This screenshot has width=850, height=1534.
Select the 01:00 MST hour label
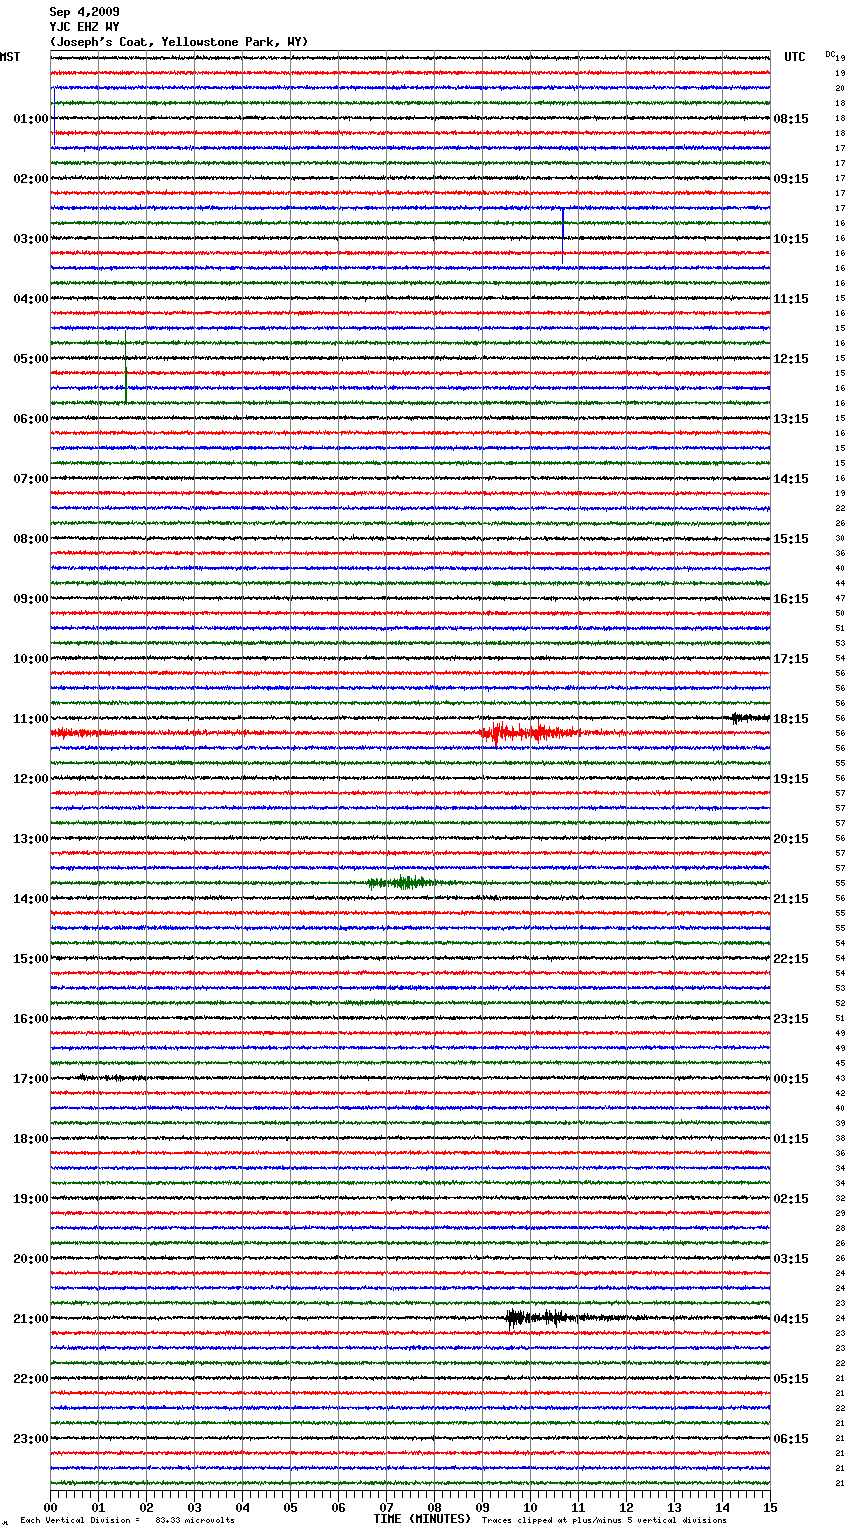31,119
